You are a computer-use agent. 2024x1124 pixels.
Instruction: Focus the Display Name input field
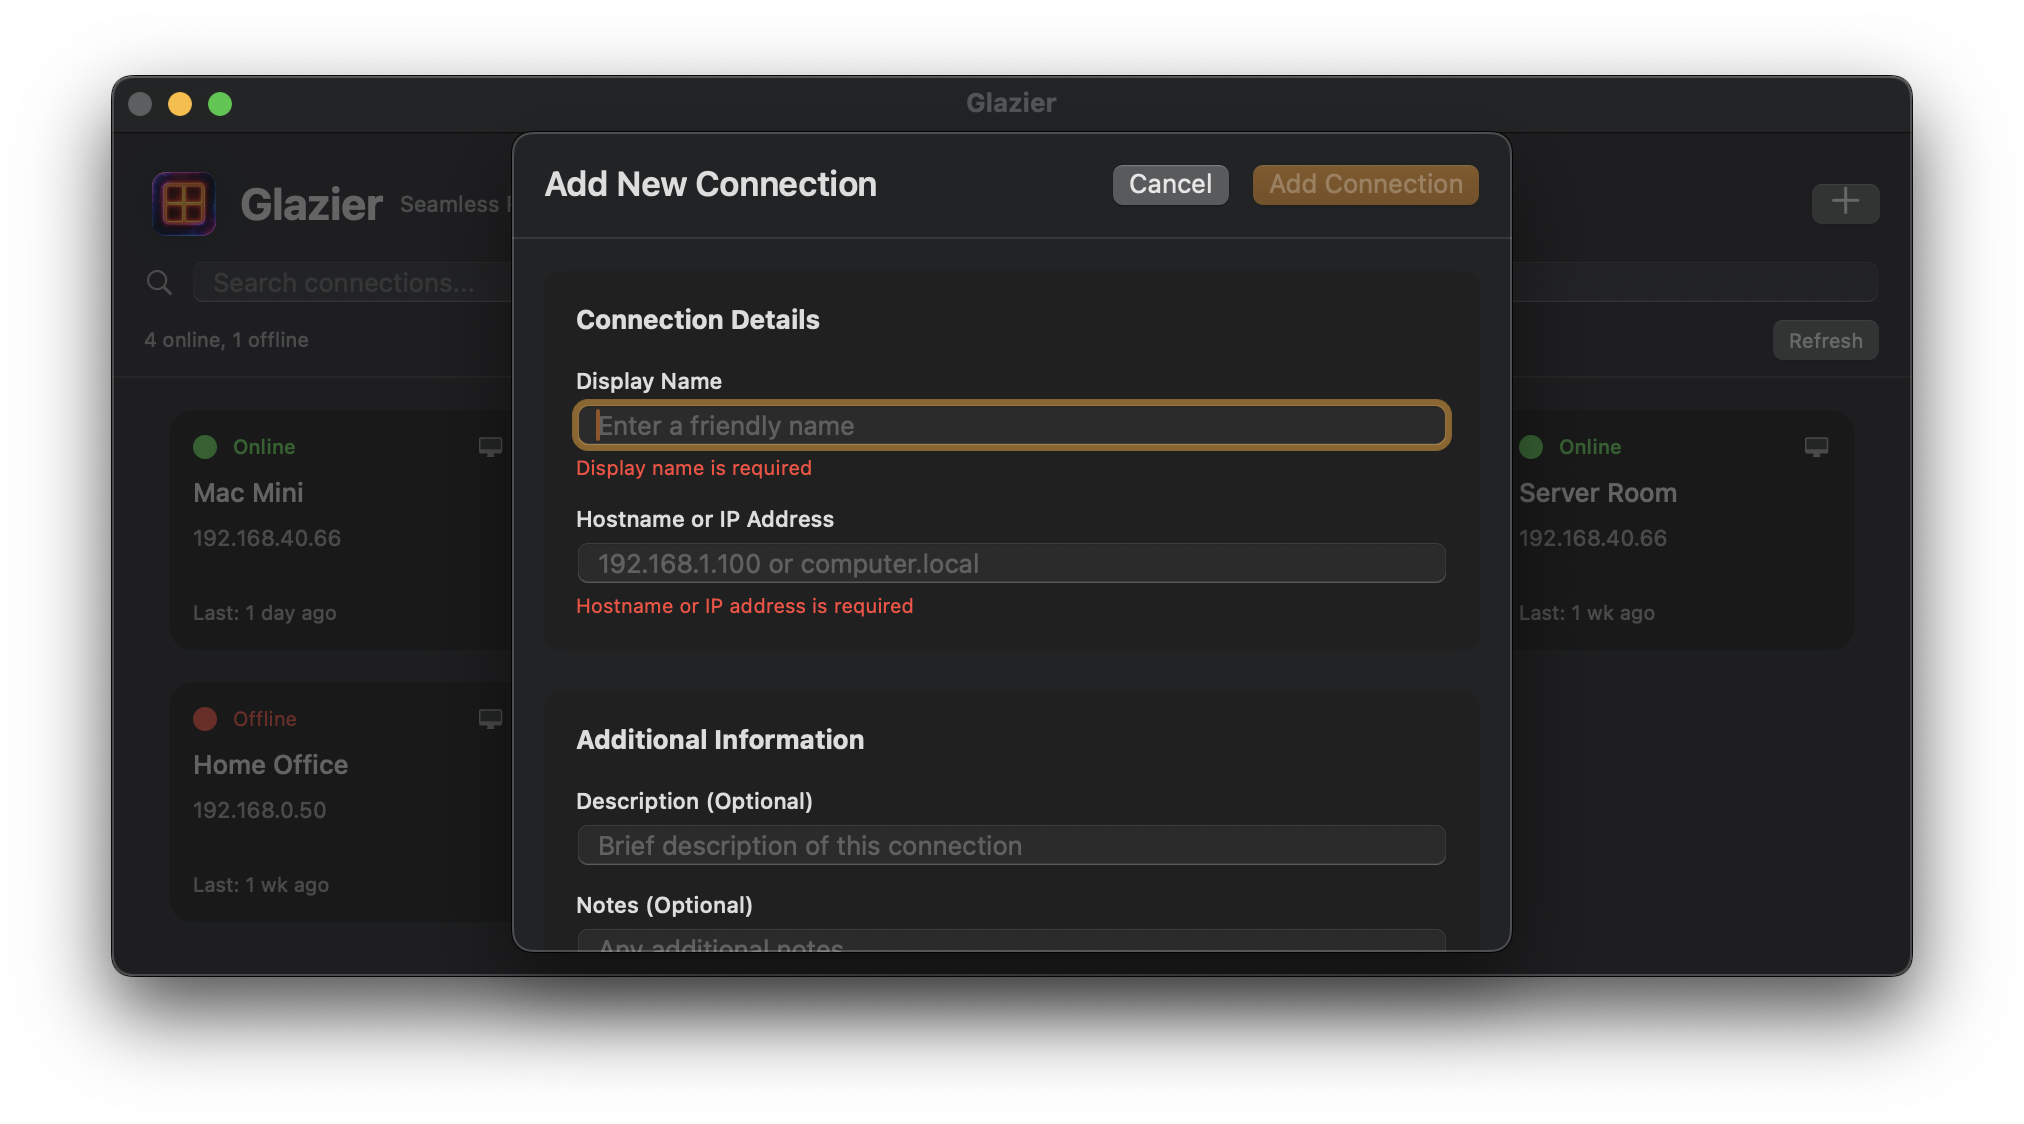pos(1011,425)
